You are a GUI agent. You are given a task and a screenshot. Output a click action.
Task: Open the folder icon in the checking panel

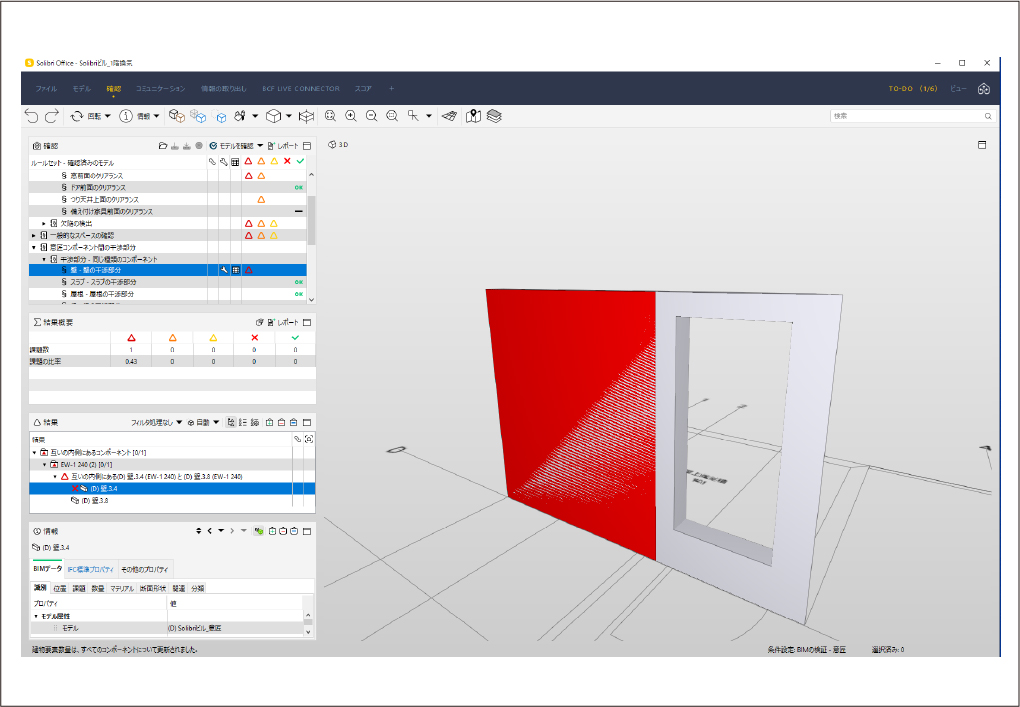(162, 146)
